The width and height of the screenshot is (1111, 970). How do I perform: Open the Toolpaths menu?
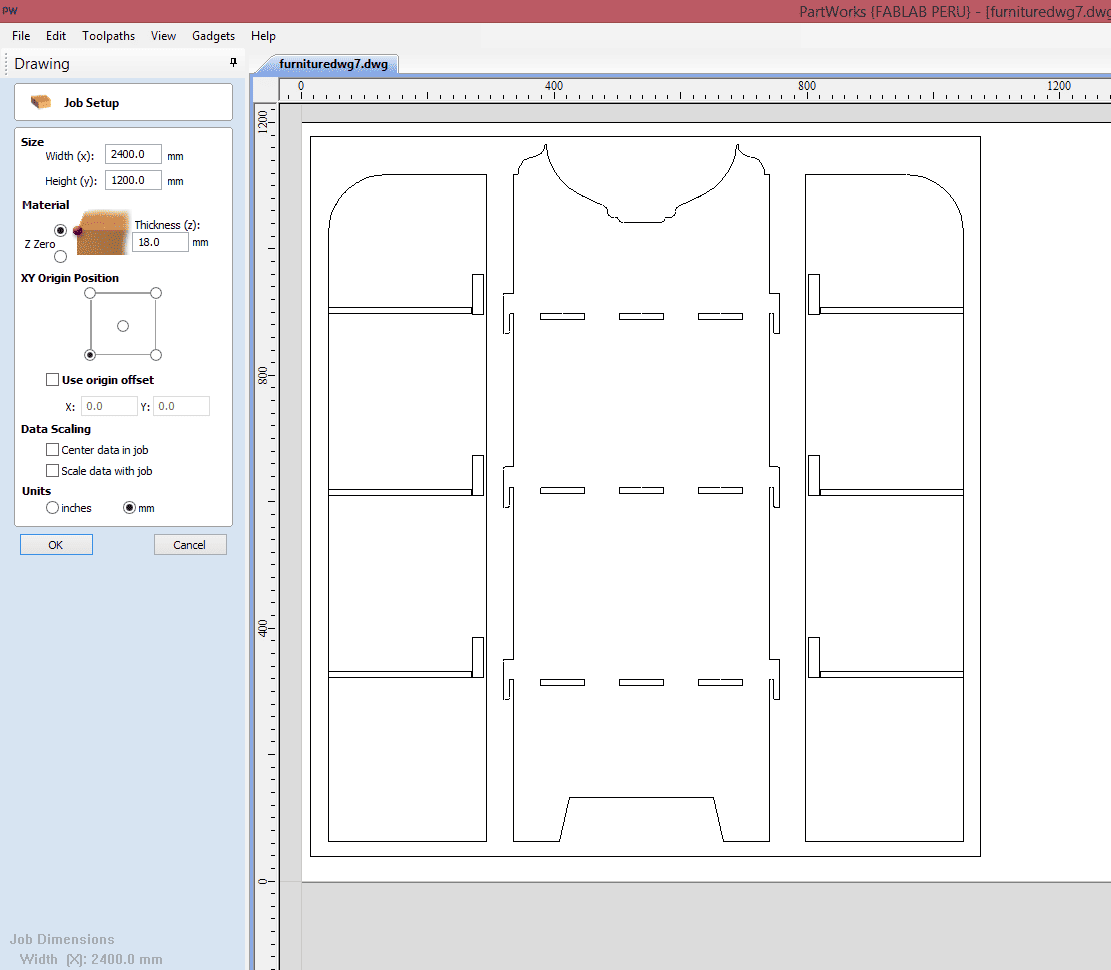point(108,35)
